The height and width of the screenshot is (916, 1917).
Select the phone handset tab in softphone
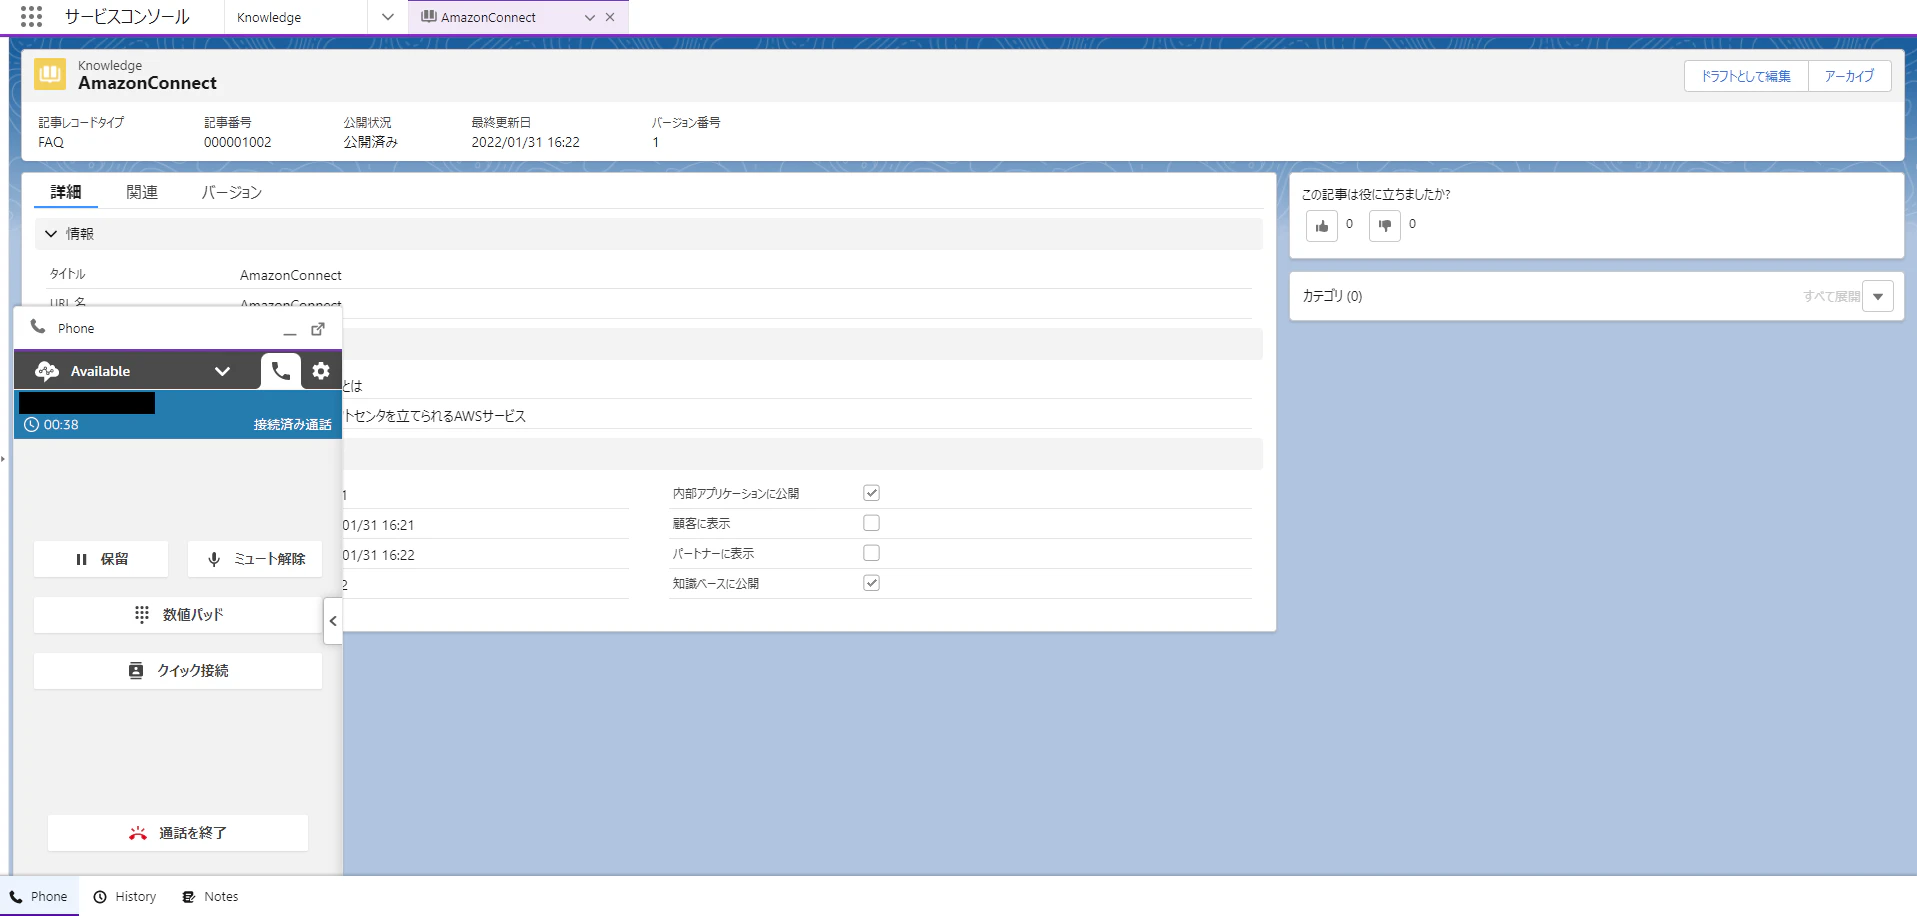(281, 371)
